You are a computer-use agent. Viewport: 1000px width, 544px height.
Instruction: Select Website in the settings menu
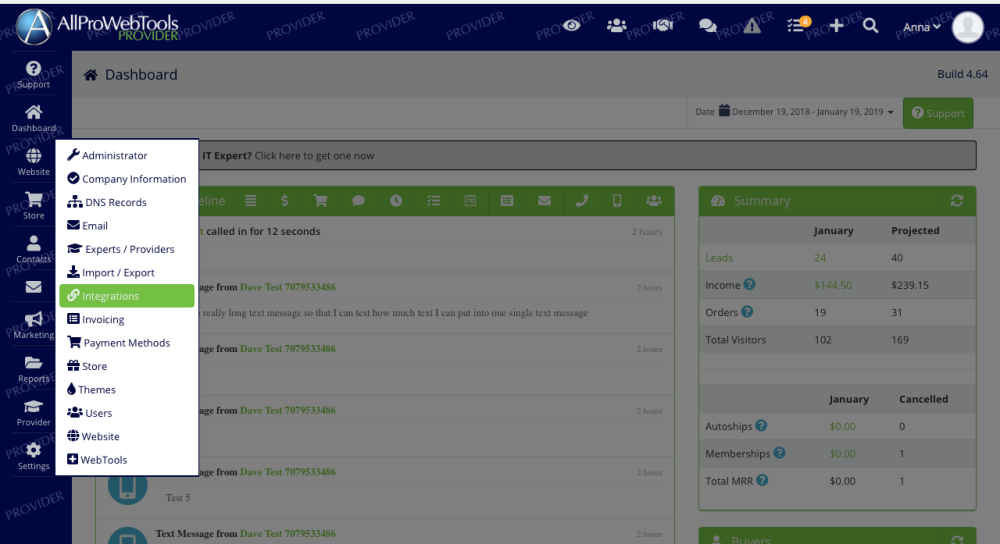click(x=127, y=436)
